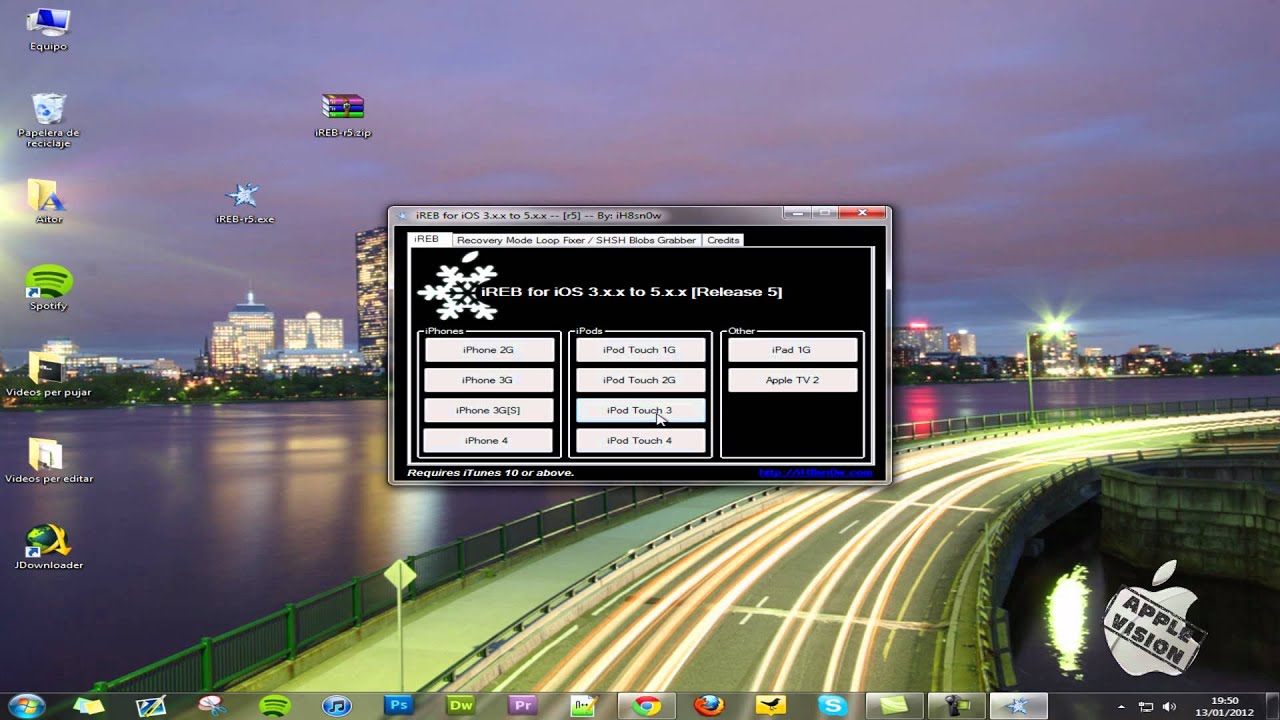Open Recovery Mode Loop Fixer / SHSH Blobs Grabber tab
Screen dimensions: 1280x720
pyautogui.click(x=576, y=240)
